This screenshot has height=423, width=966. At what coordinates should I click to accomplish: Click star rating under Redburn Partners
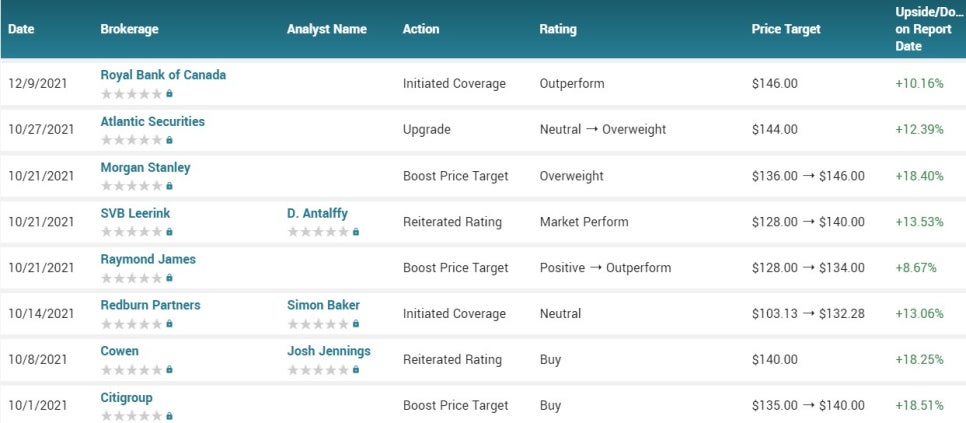tap(131, 324)
